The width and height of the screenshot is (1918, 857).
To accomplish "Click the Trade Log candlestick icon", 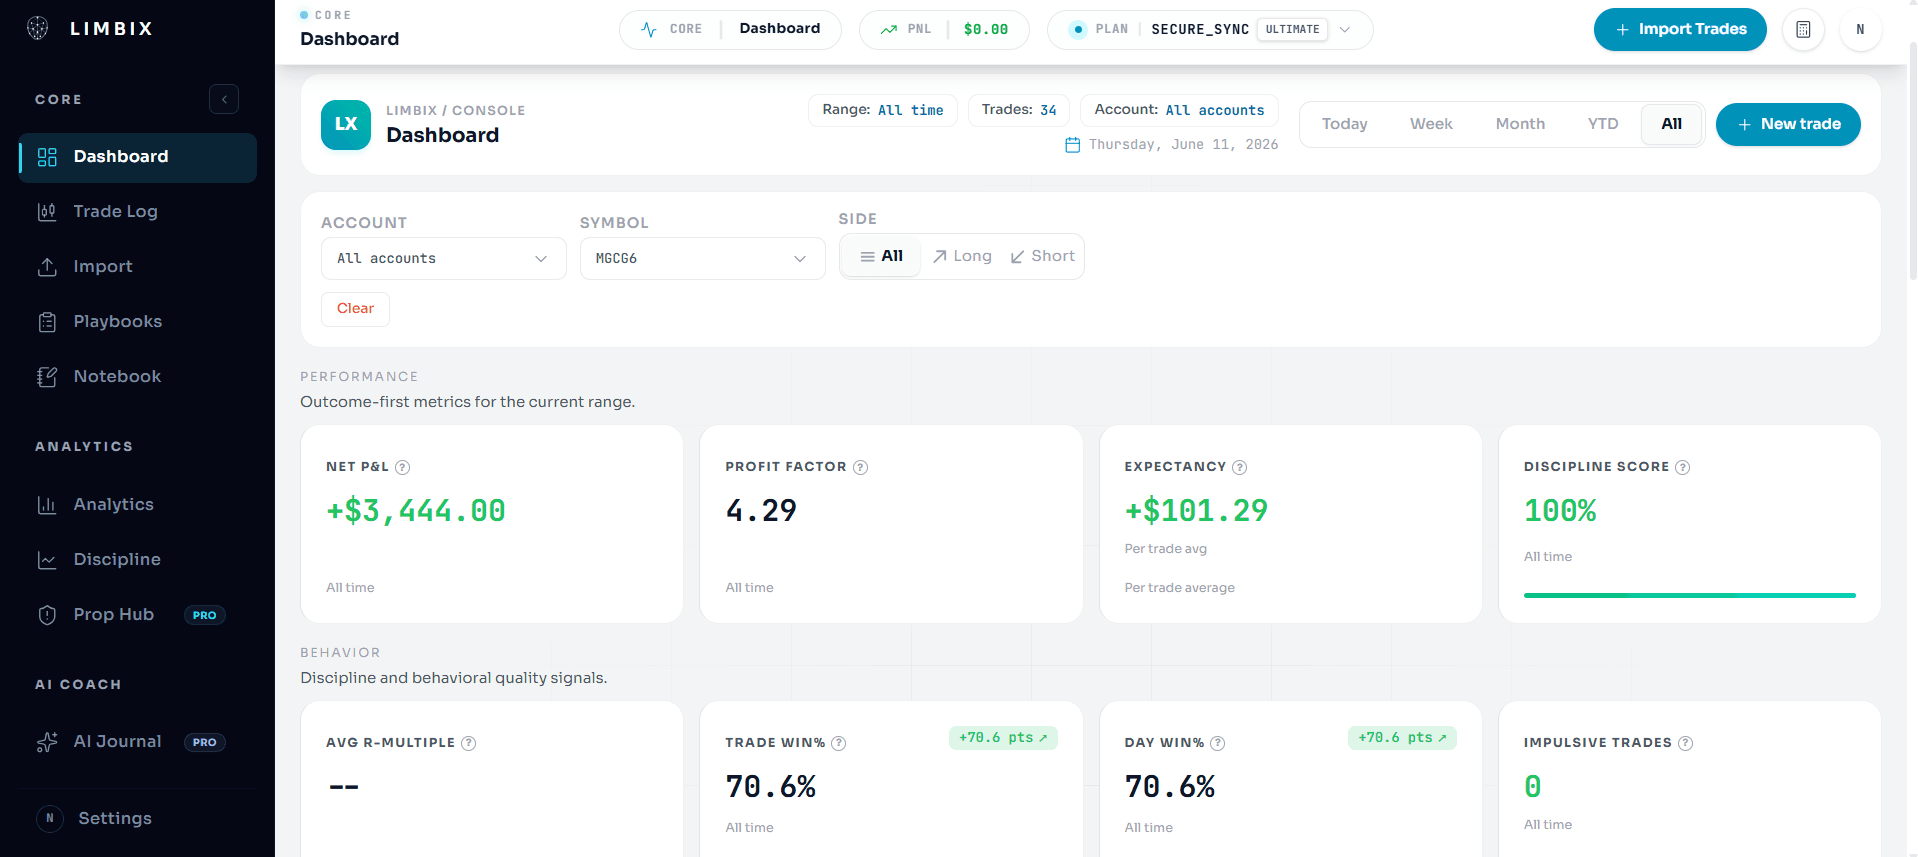I will pos(47,212).
